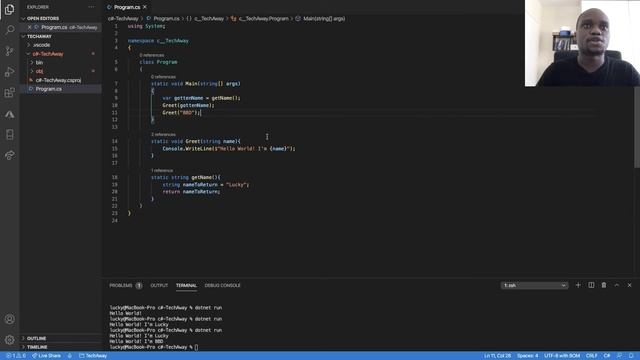Click the references CodeLens above Greet method
Image resolution: width=640 pixels, height=360 pixels.
click(x=163, y=134)
